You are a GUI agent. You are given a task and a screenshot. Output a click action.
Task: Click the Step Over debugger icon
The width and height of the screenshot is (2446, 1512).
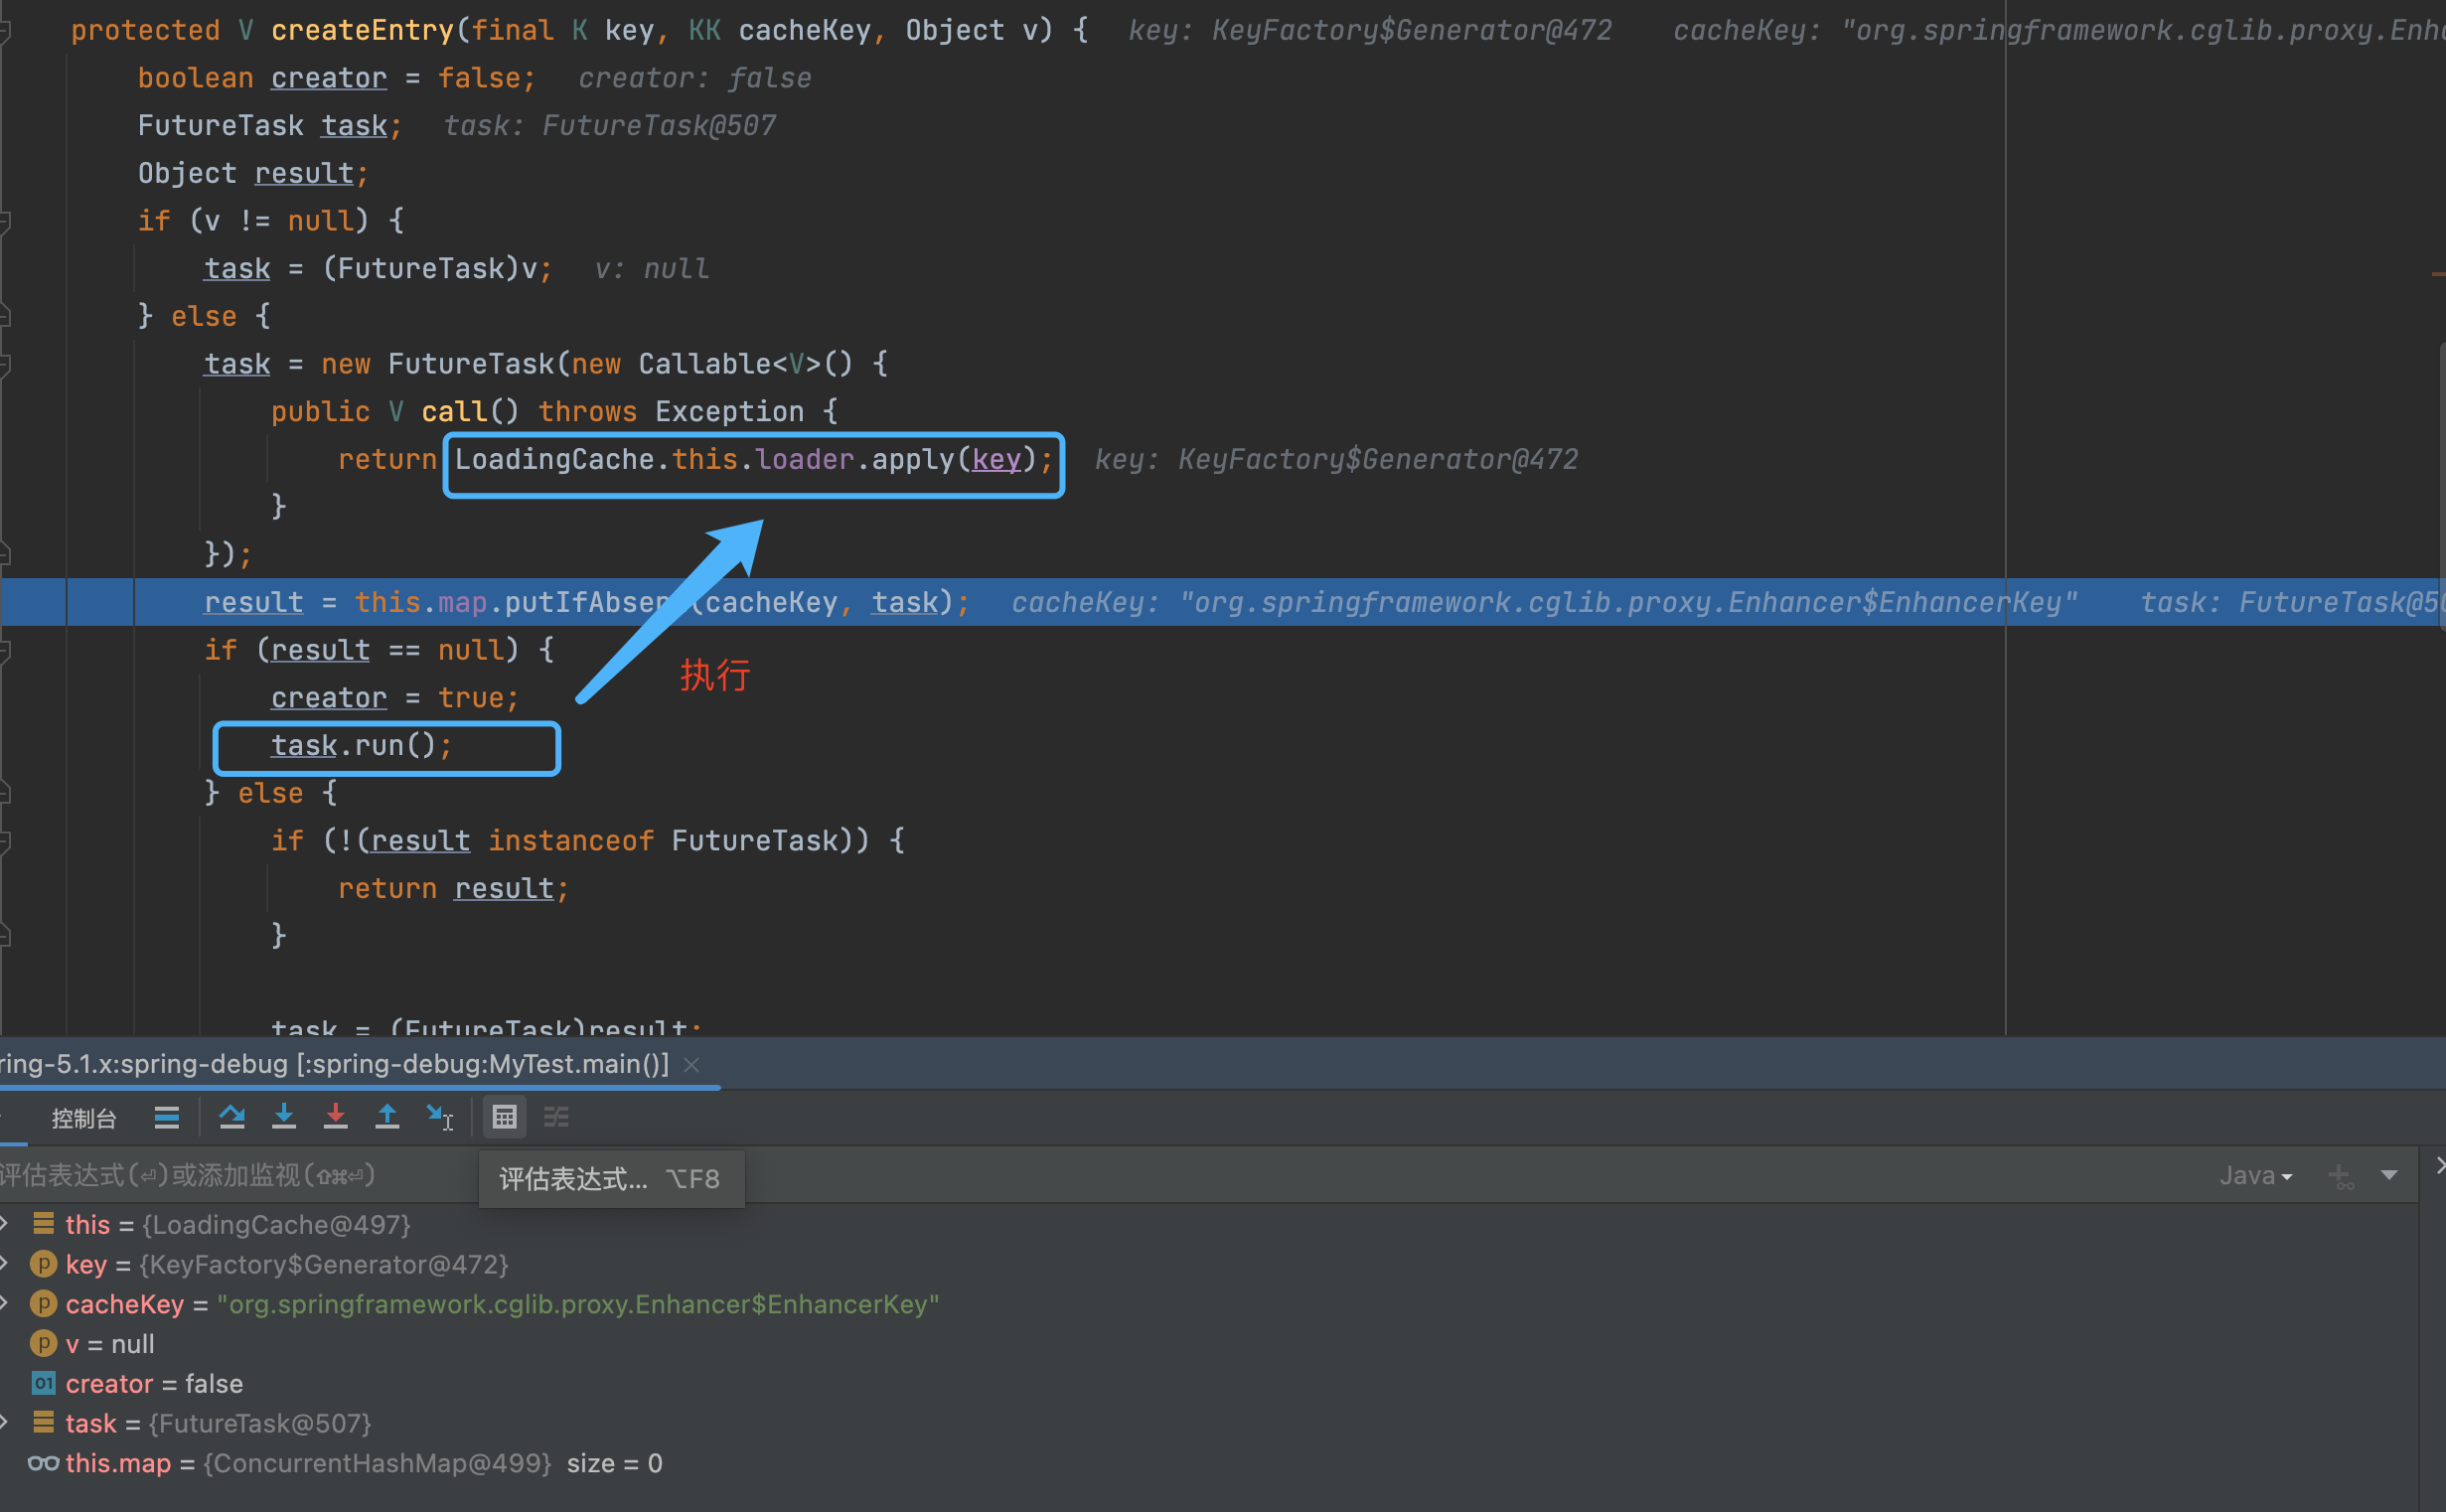coord(232,1116)
